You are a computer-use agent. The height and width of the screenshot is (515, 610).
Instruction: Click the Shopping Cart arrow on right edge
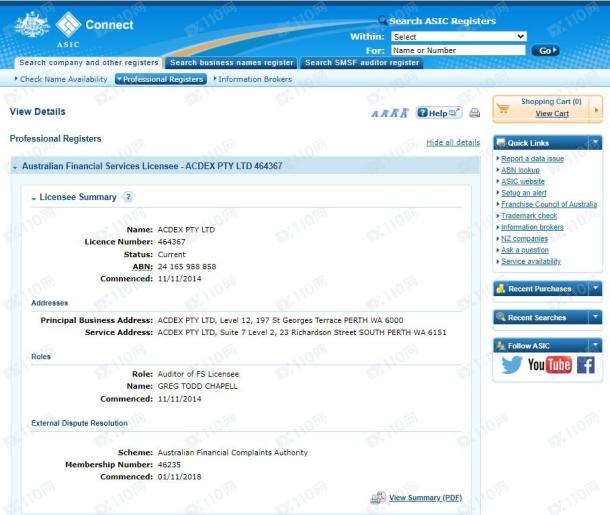click(x=596, y=110)
